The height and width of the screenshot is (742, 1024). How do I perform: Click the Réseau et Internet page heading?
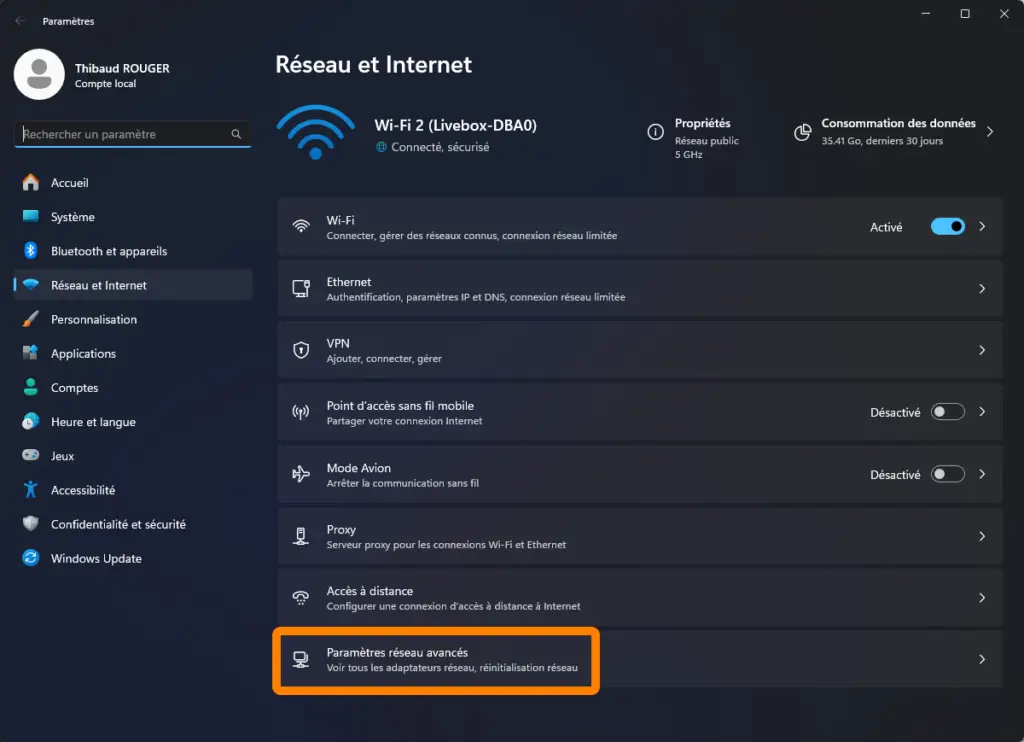374,65
